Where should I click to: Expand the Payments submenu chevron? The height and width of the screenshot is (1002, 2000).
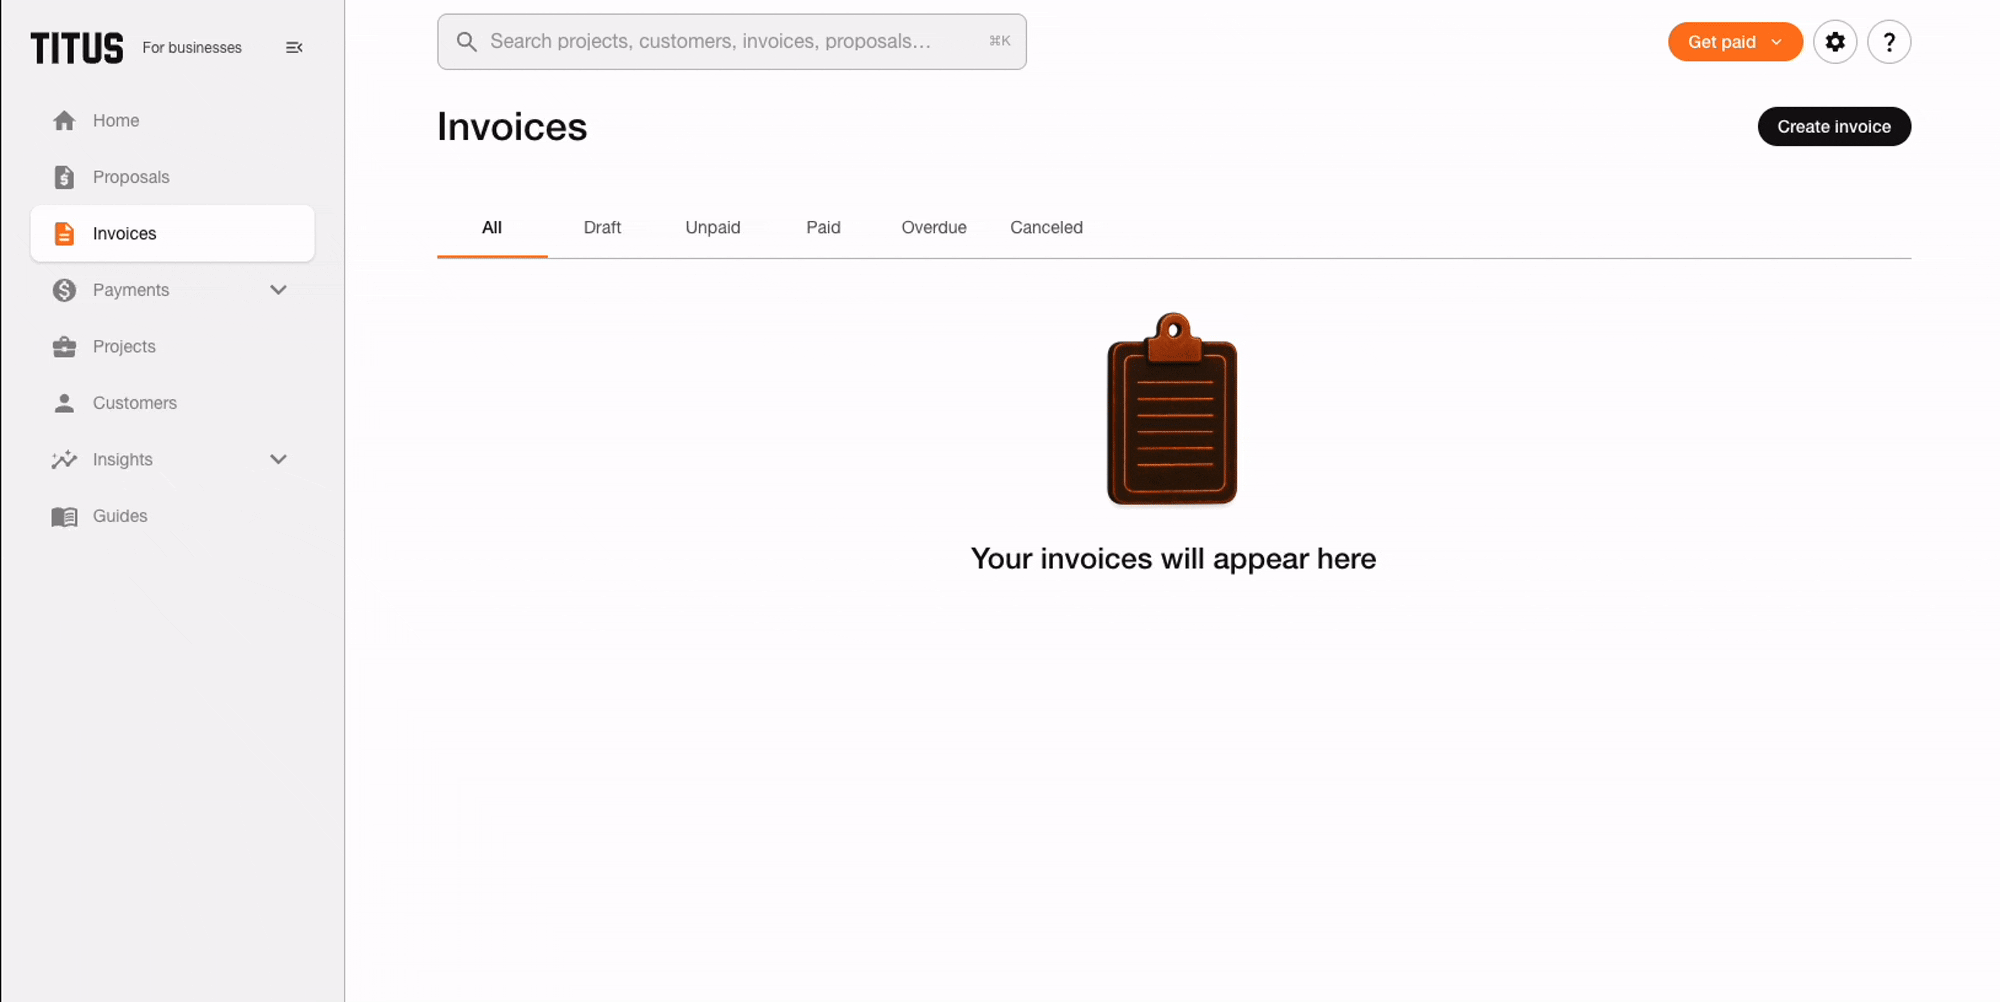(278, 290)
